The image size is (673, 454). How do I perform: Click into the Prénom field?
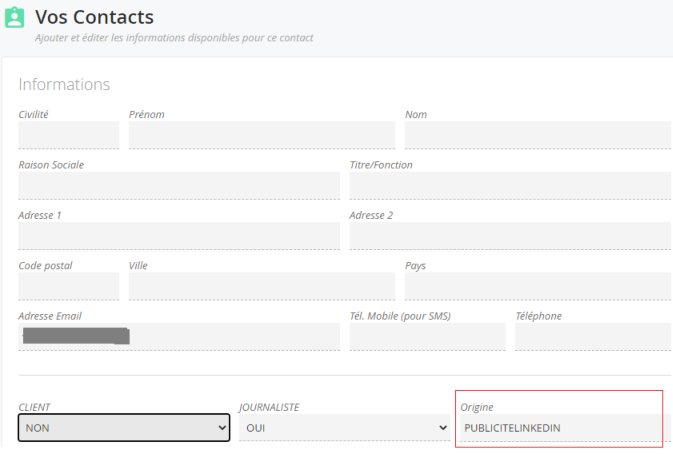pyautogui.click(x=261, y=135)
